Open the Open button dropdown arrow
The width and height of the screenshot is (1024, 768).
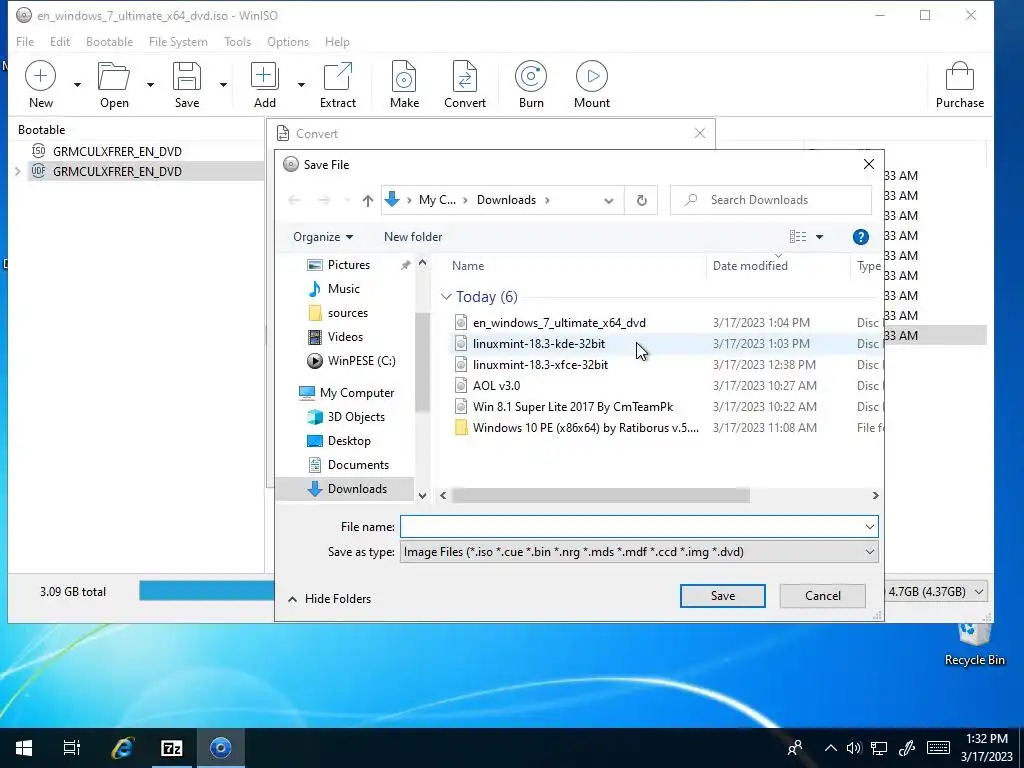coord(150,84)
